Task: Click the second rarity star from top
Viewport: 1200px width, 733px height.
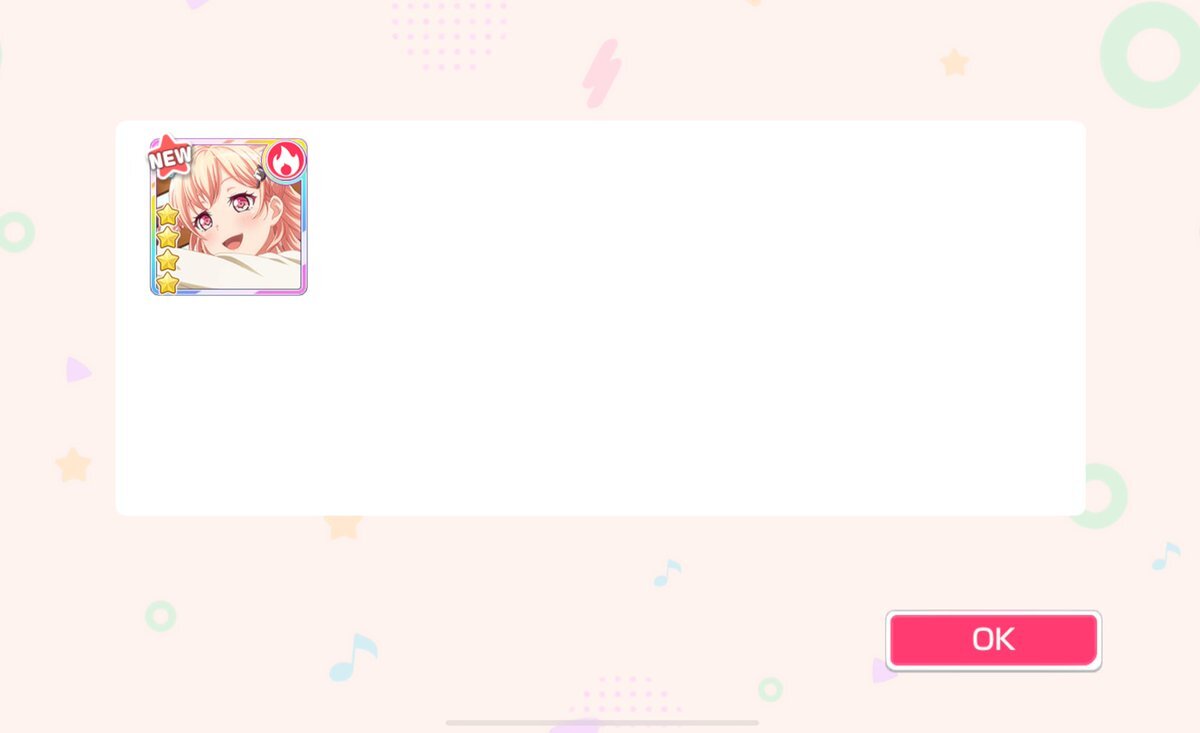Action: click(x=168, y=238)
